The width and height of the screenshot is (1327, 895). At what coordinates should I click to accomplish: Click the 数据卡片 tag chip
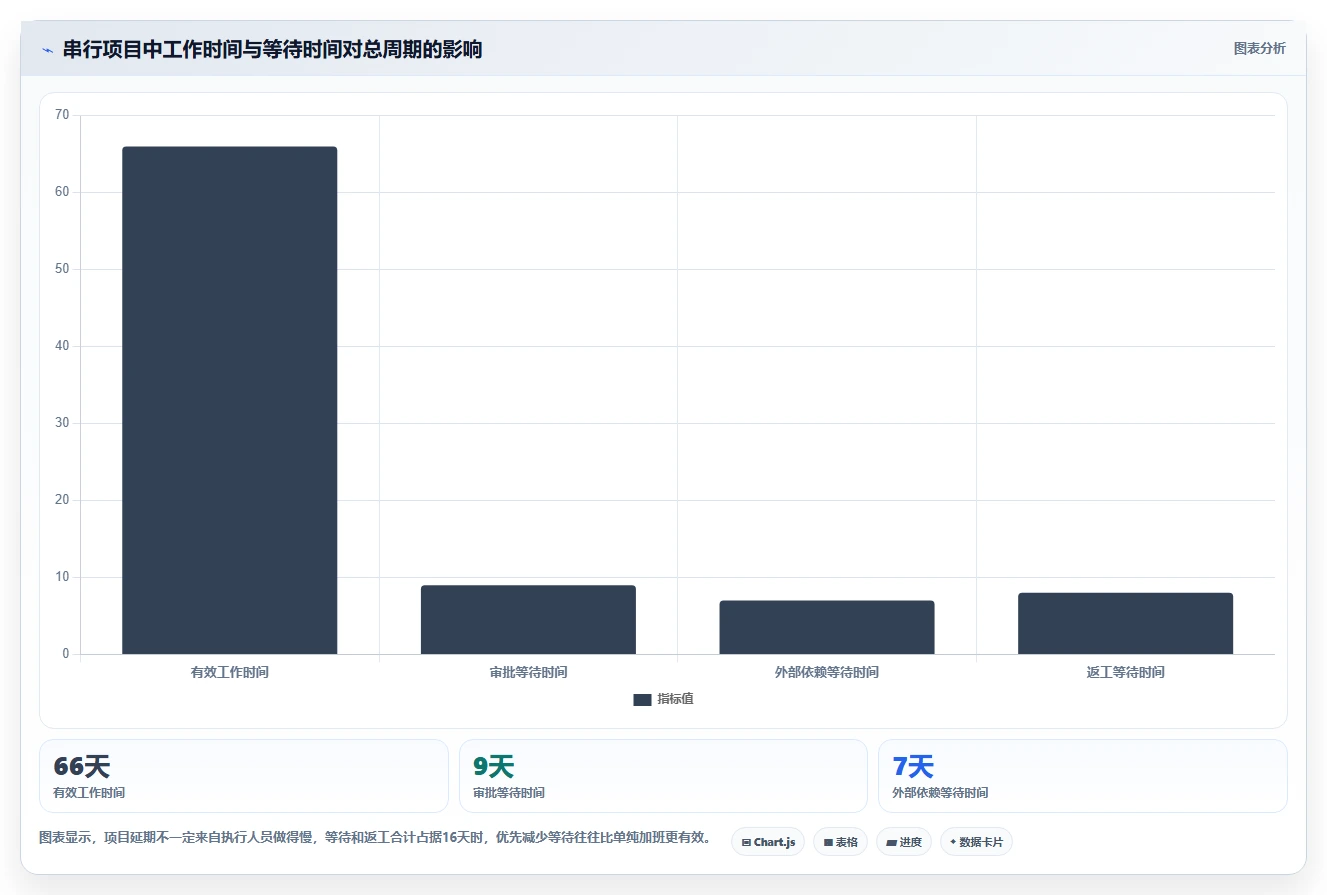point(976,842)
